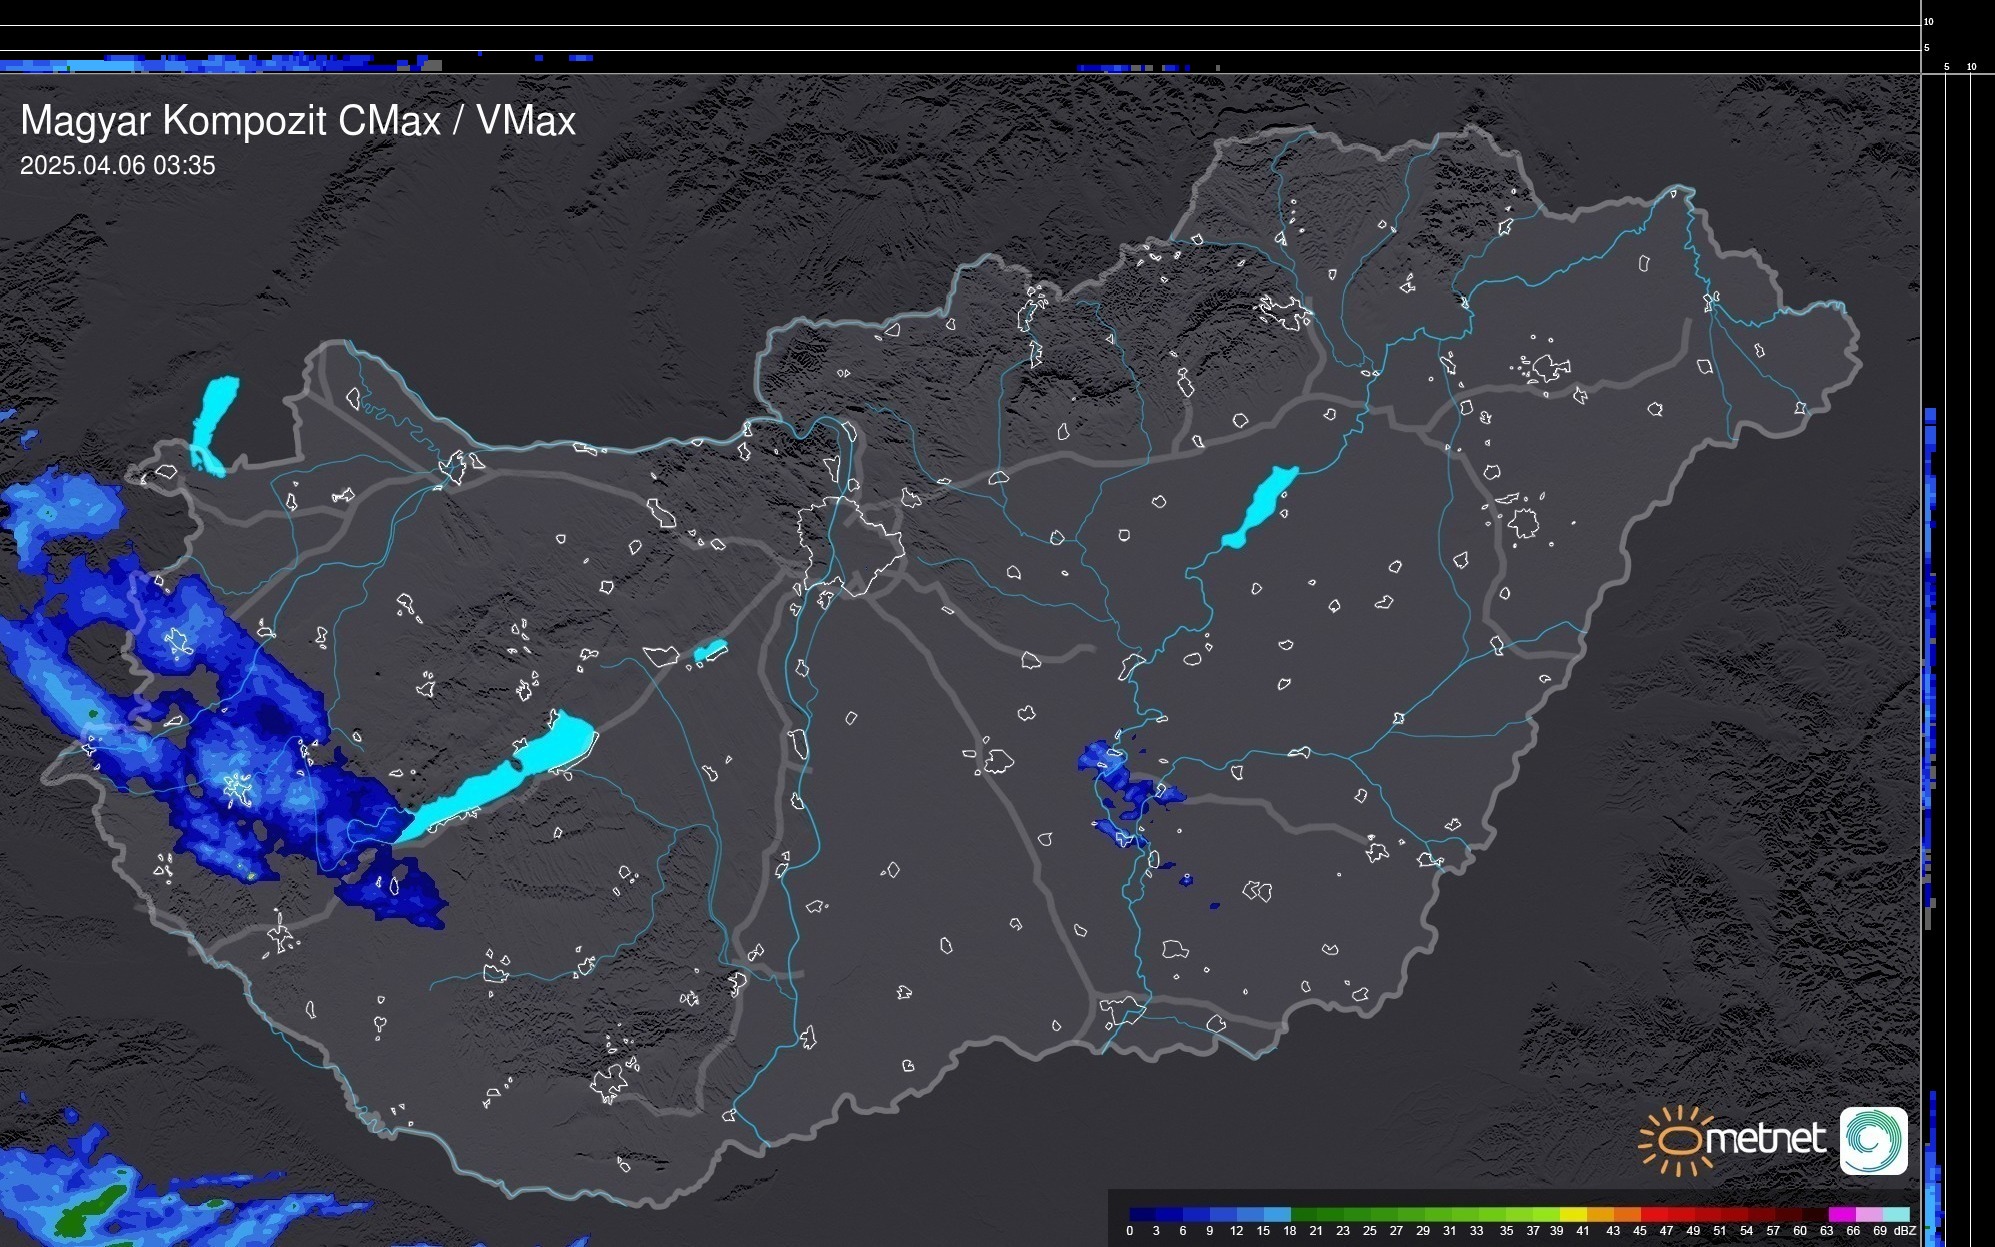Click the teal swirl app logo
The height and width of the screenshot is (1247, 1995).
[1873, 1140]
